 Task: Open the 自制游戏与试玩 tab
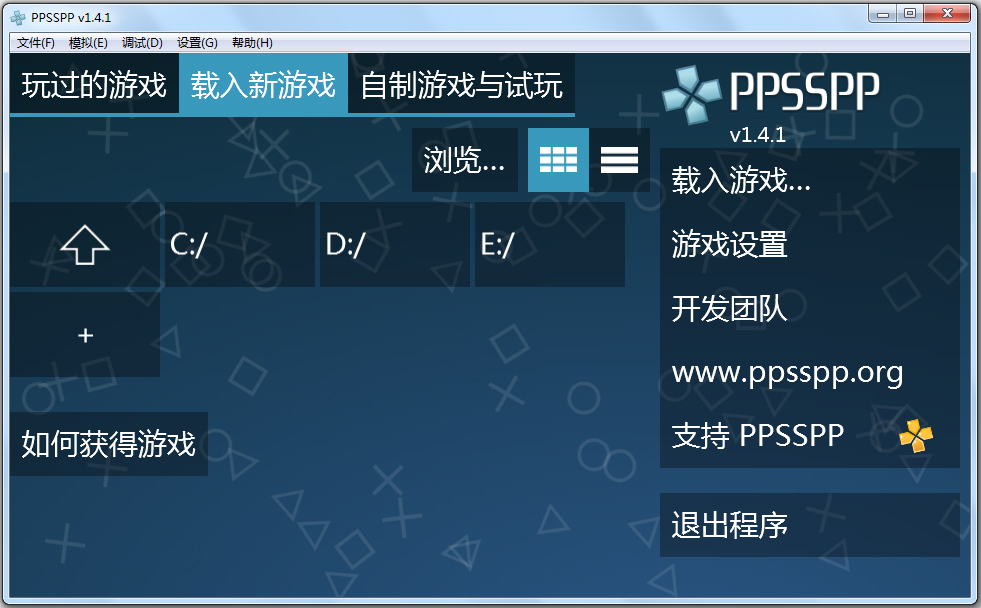point(462,84)
